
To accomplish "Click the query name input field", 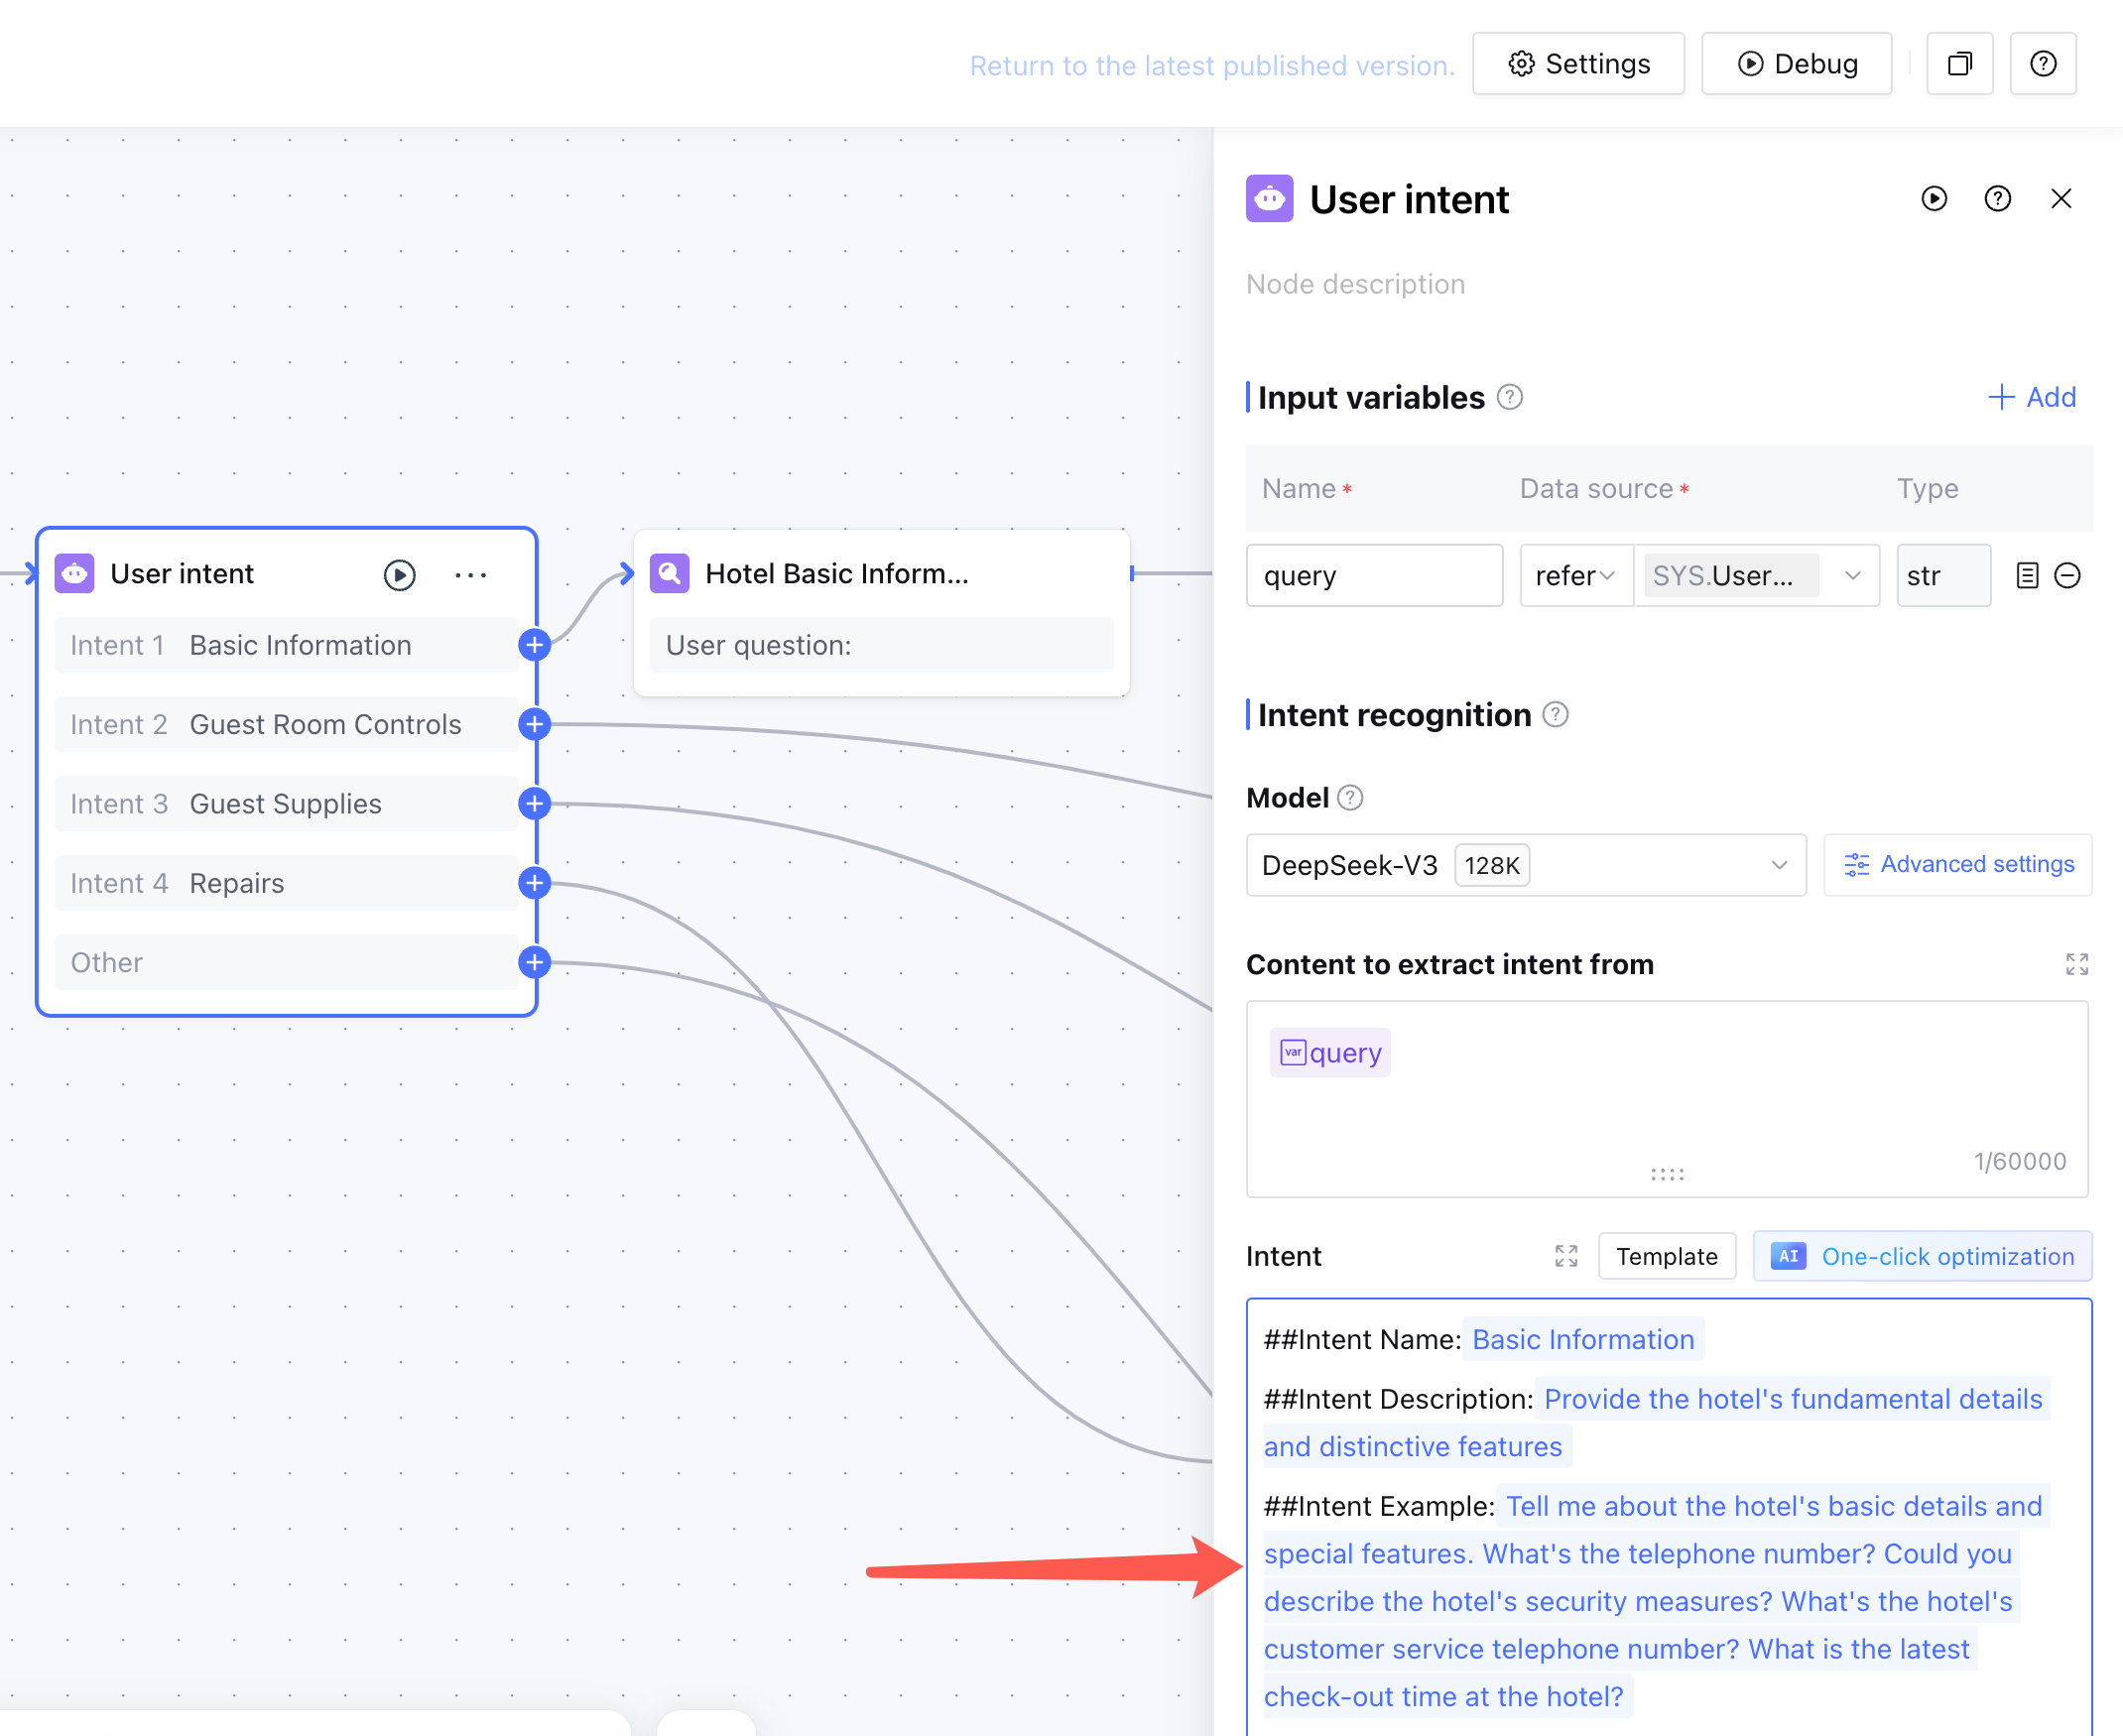I will tap(1373, 575).
